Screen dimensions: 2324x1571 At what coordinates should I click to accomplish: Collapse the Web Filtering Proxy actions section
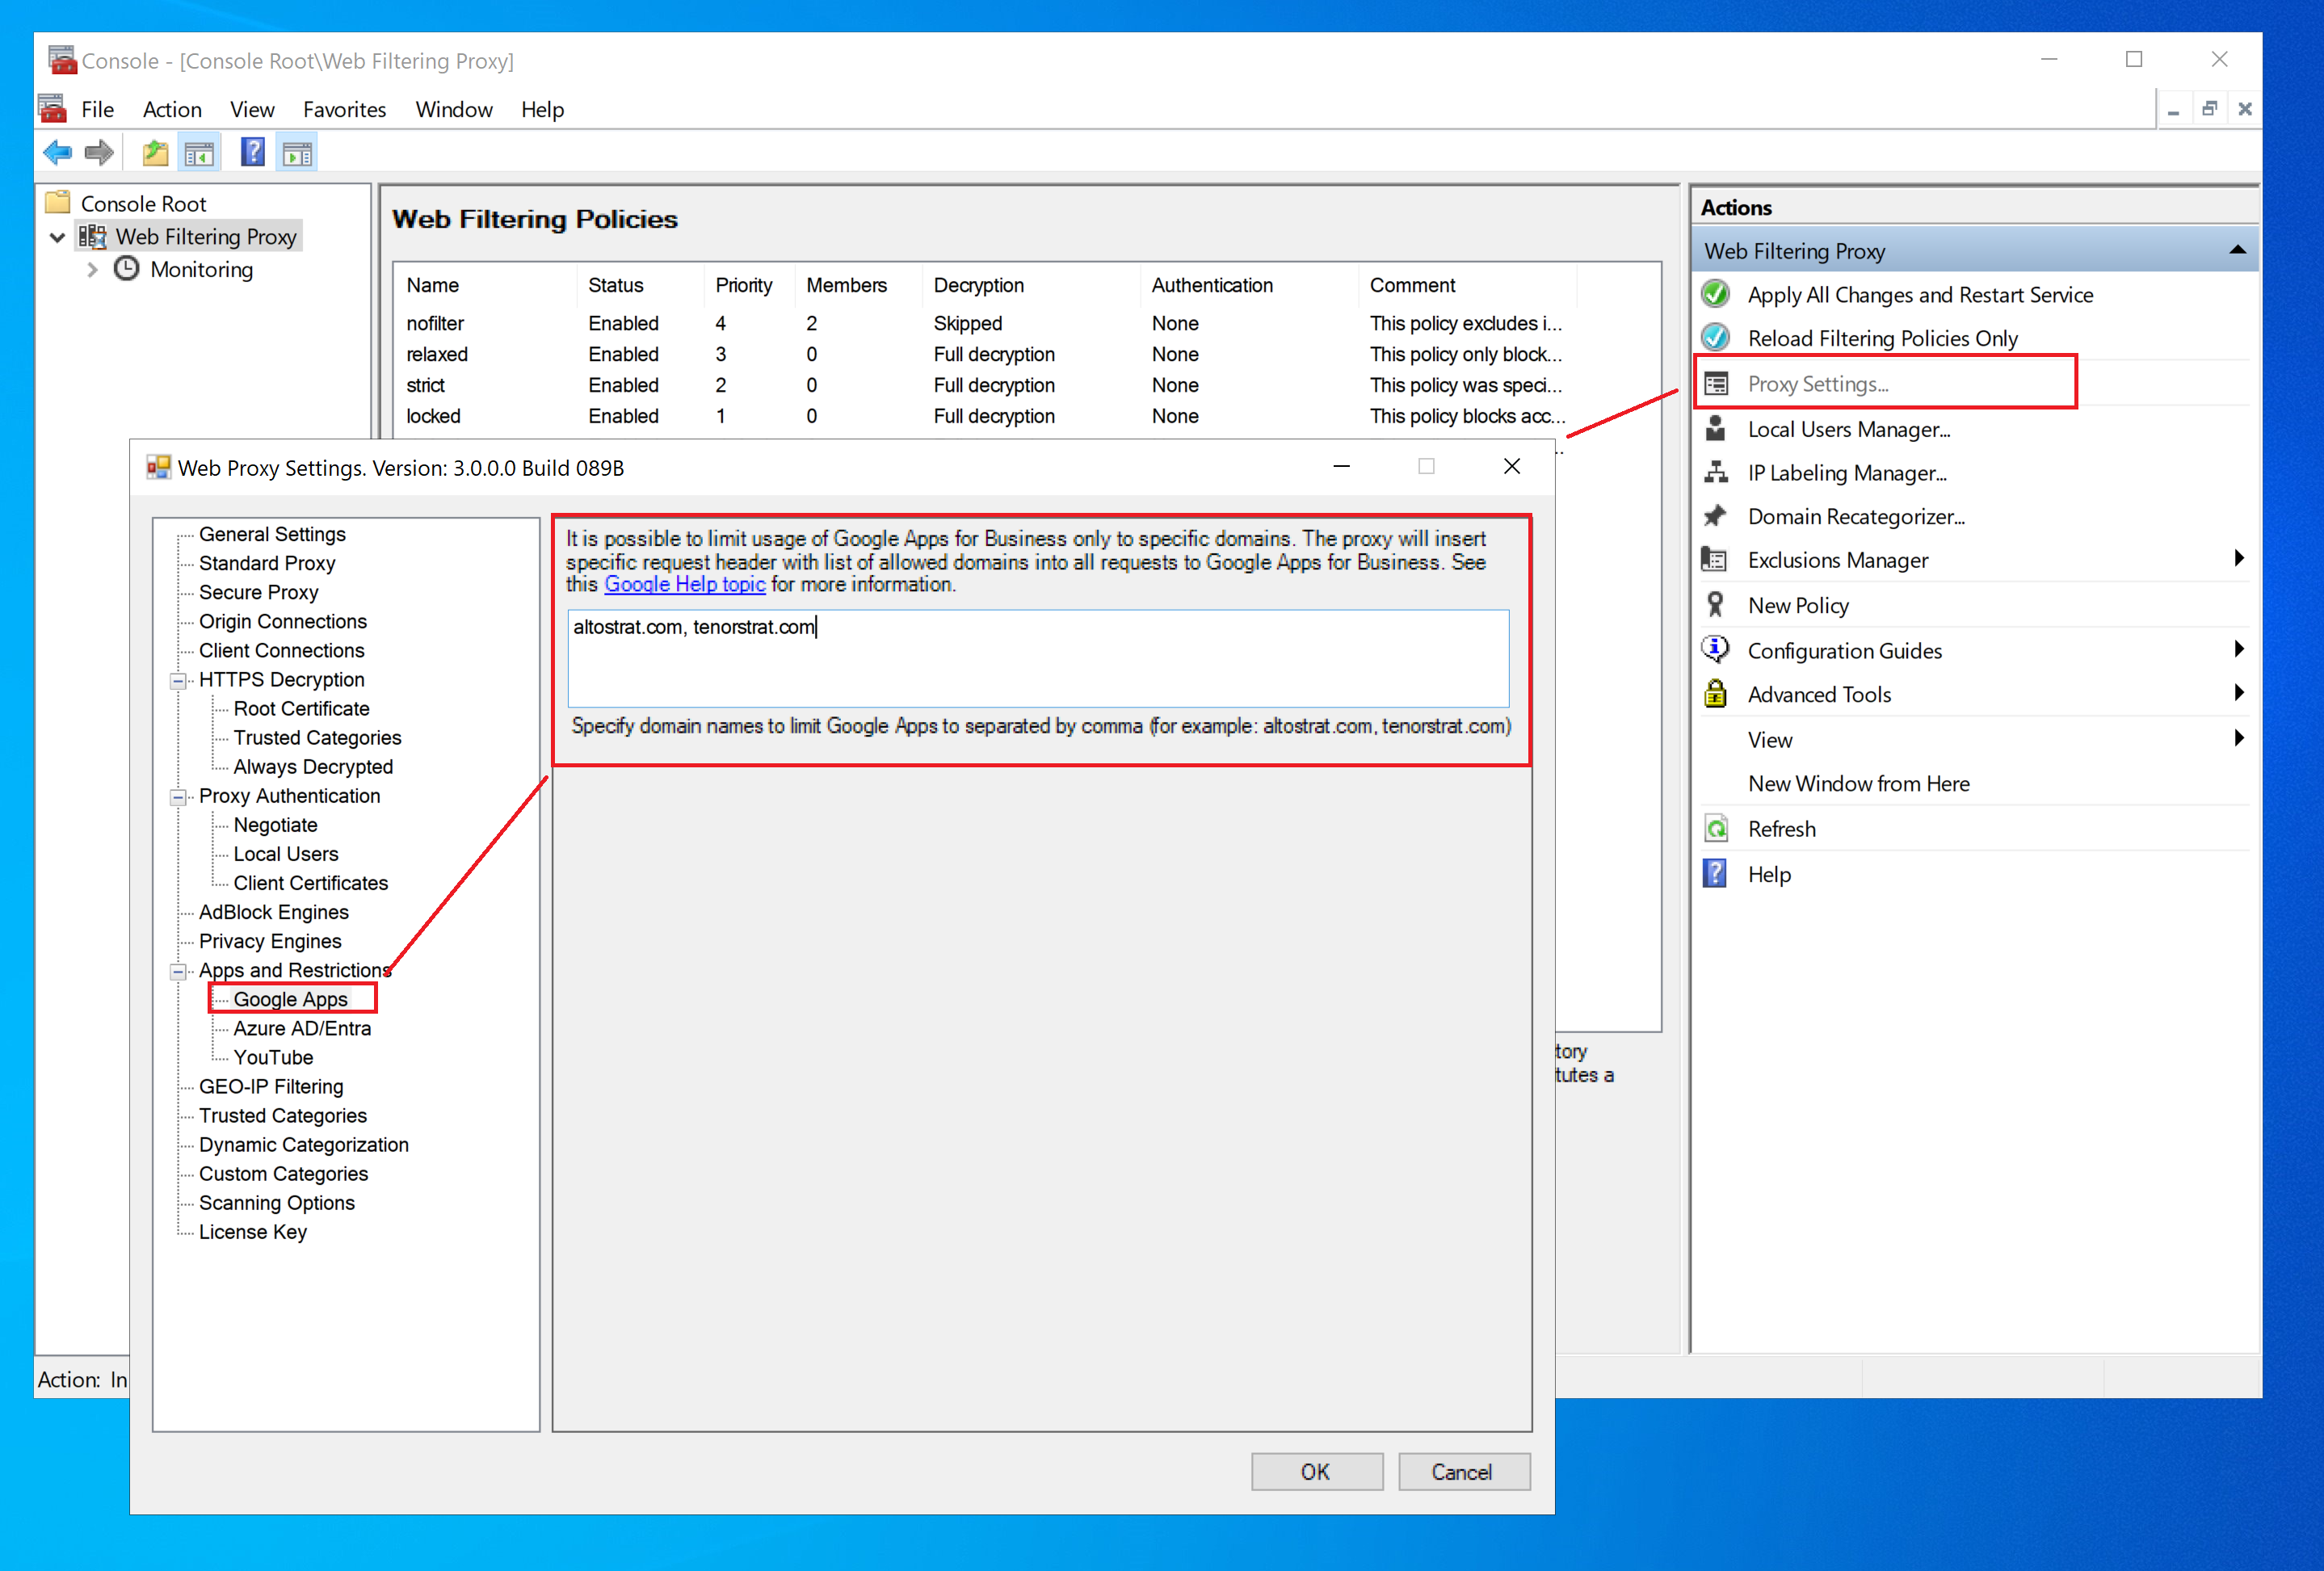tap(2237, 250)
